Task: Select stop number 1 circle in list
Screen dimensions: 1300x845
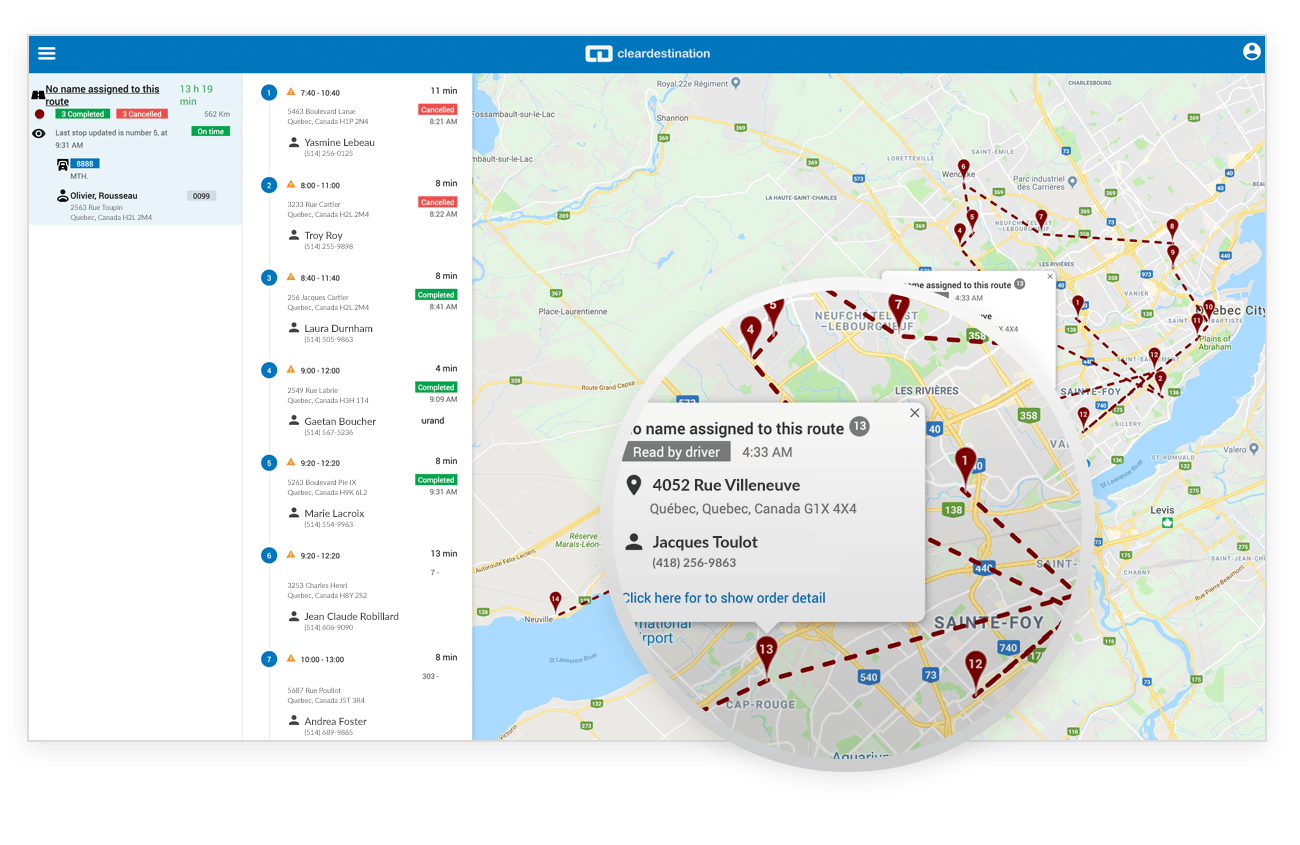Action: pyautogui.click(x=268, y=93)
